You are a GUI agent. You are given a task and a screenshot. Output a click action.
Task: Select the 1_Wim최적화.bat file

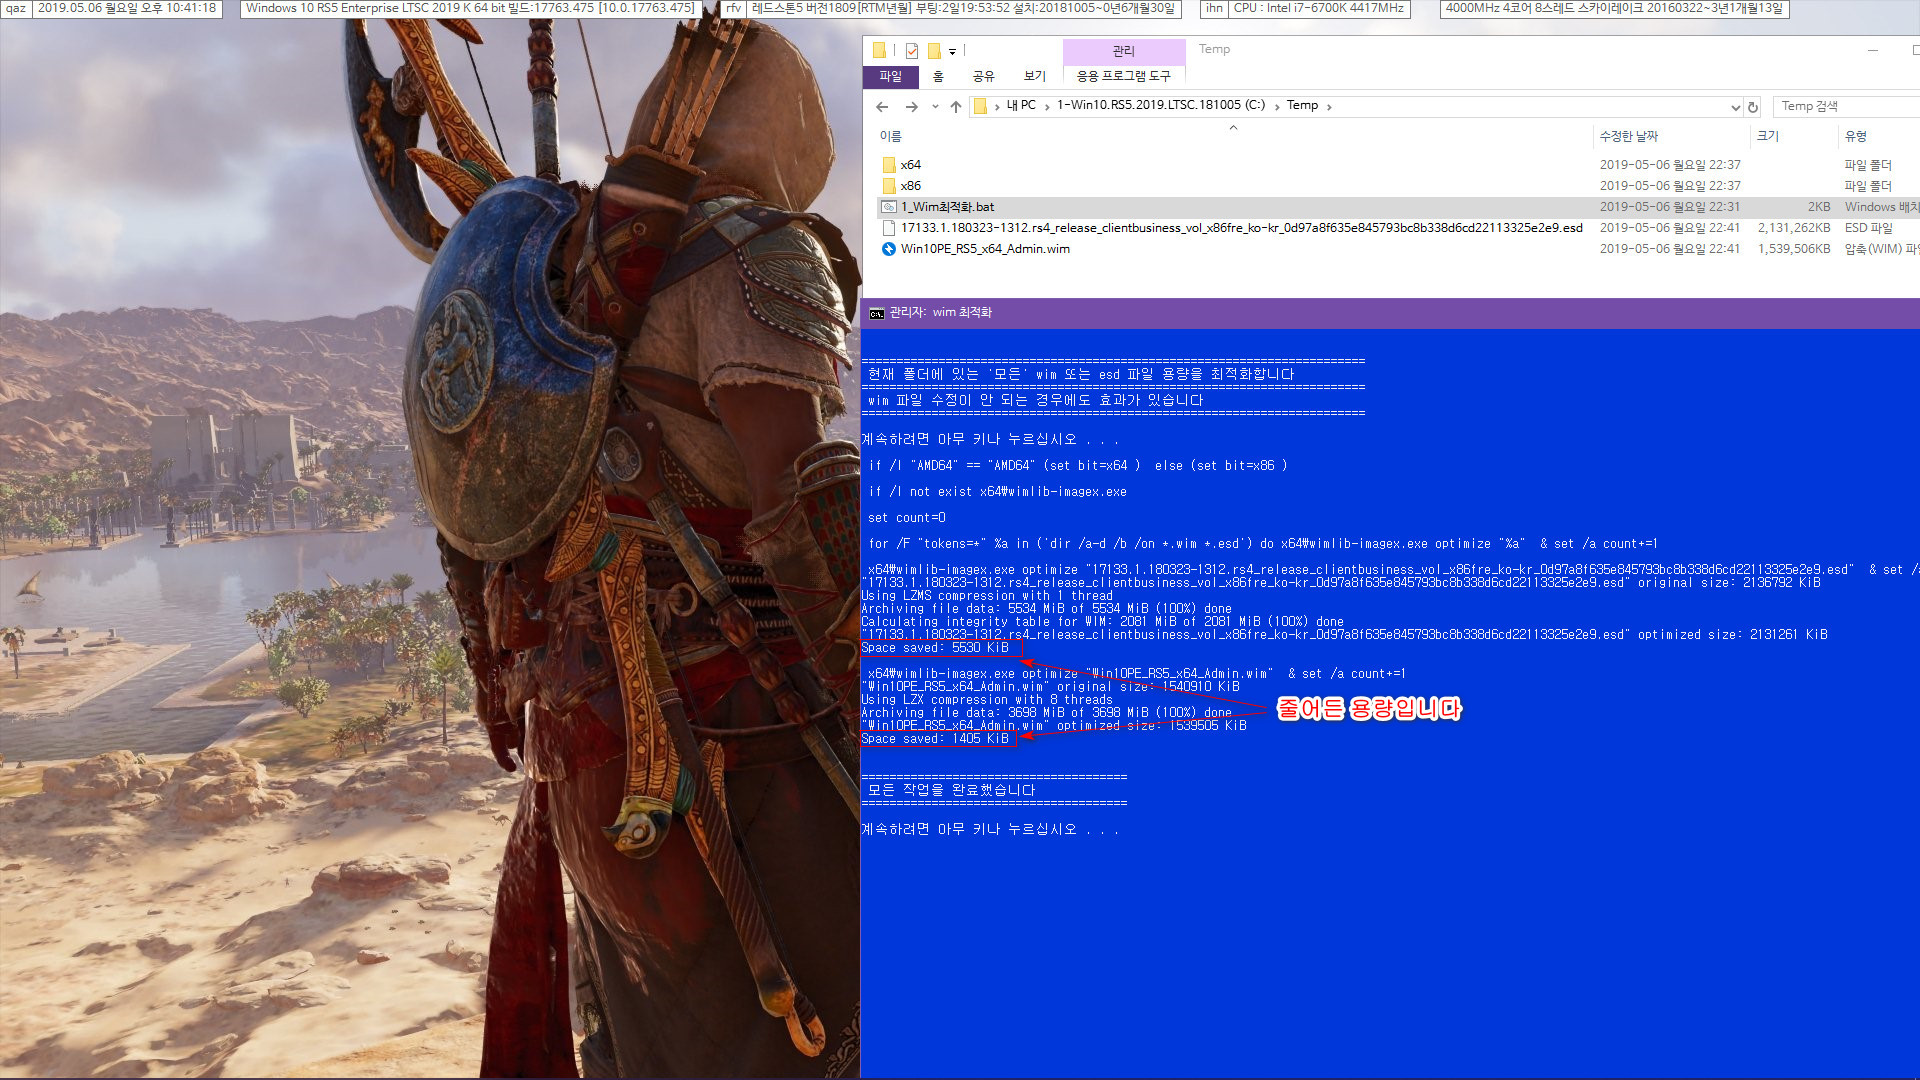coord(947,207)
